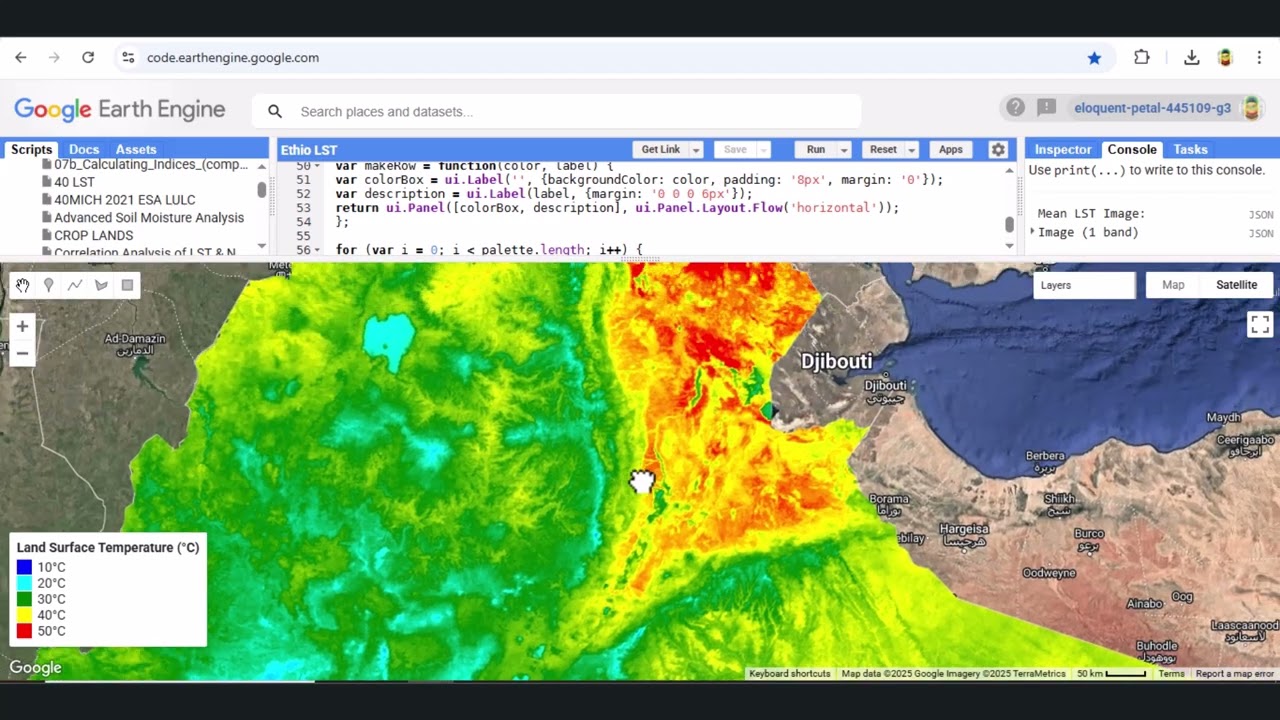
Task: Click the Run button
Action: point(816,150)
